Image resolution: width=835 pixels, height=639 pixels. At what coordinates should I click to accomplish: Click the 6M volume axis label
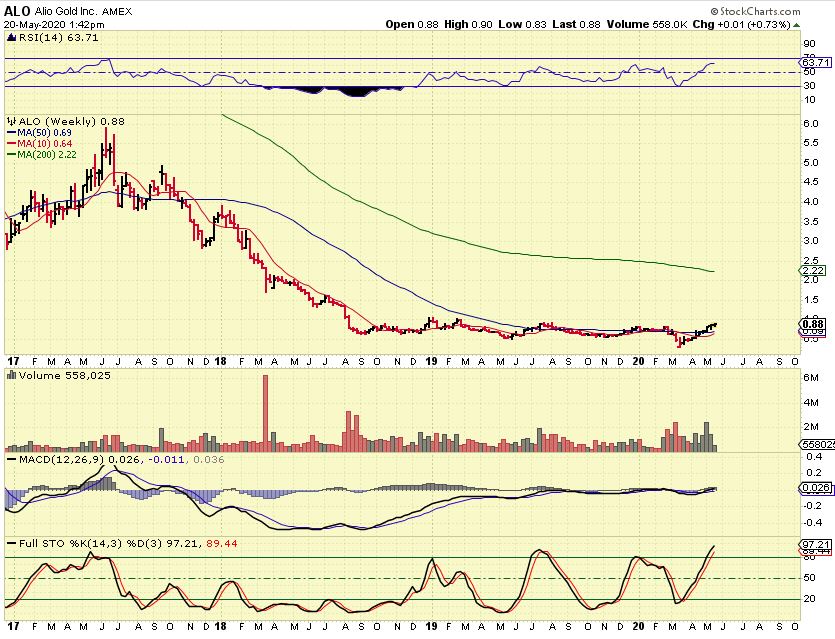click(x=811, y=378)
